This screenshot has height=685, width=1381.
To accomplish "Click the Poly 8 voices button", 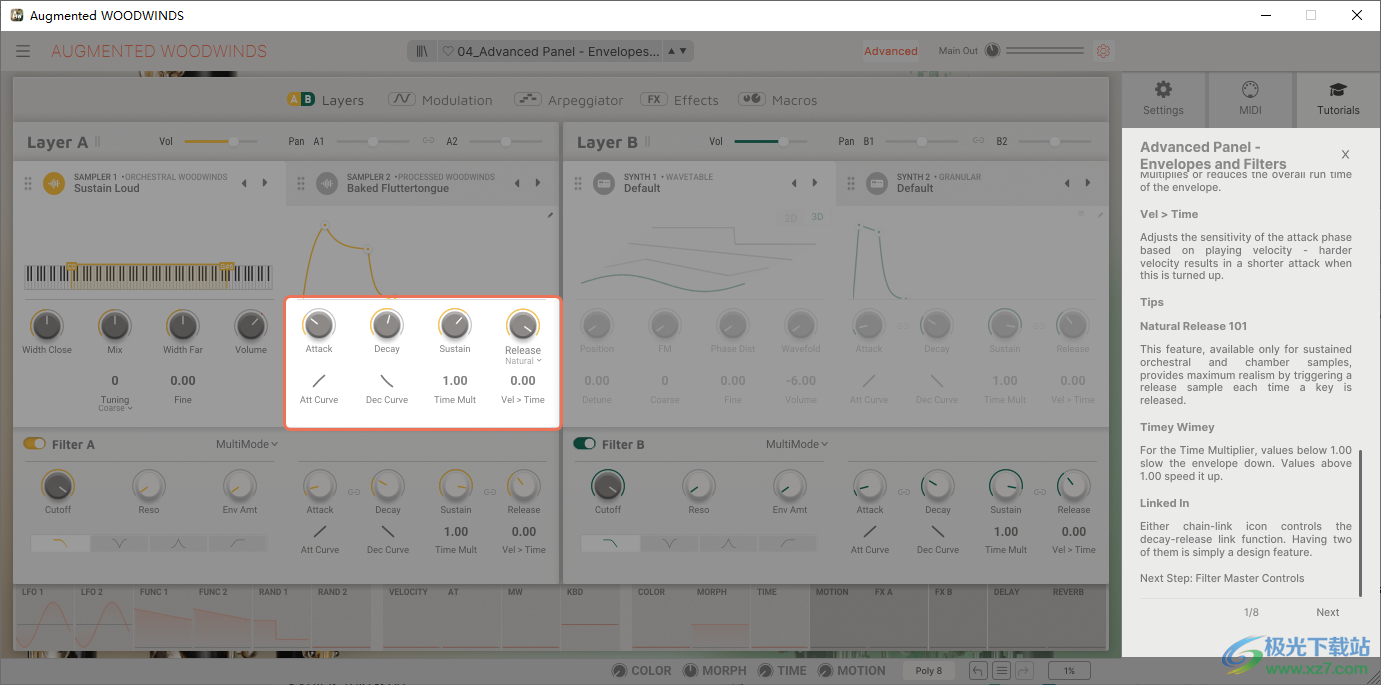I will click(929, 671).
